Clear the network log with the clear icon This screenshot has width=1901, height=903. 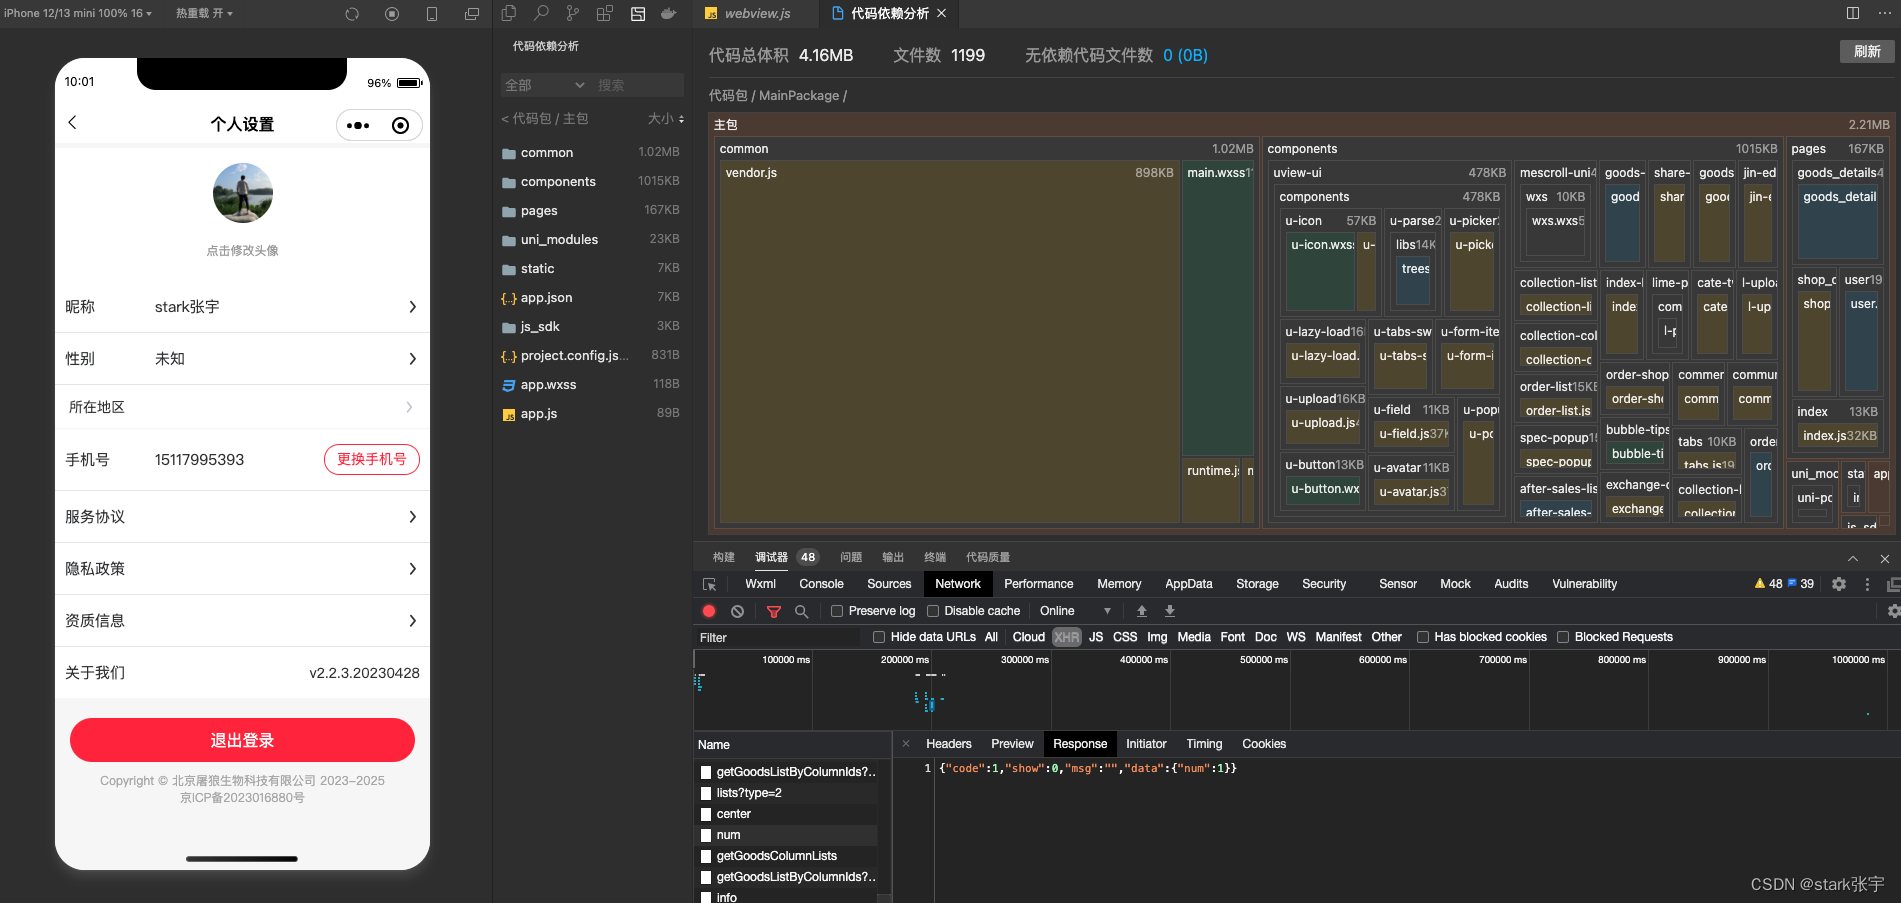[737, 611]
